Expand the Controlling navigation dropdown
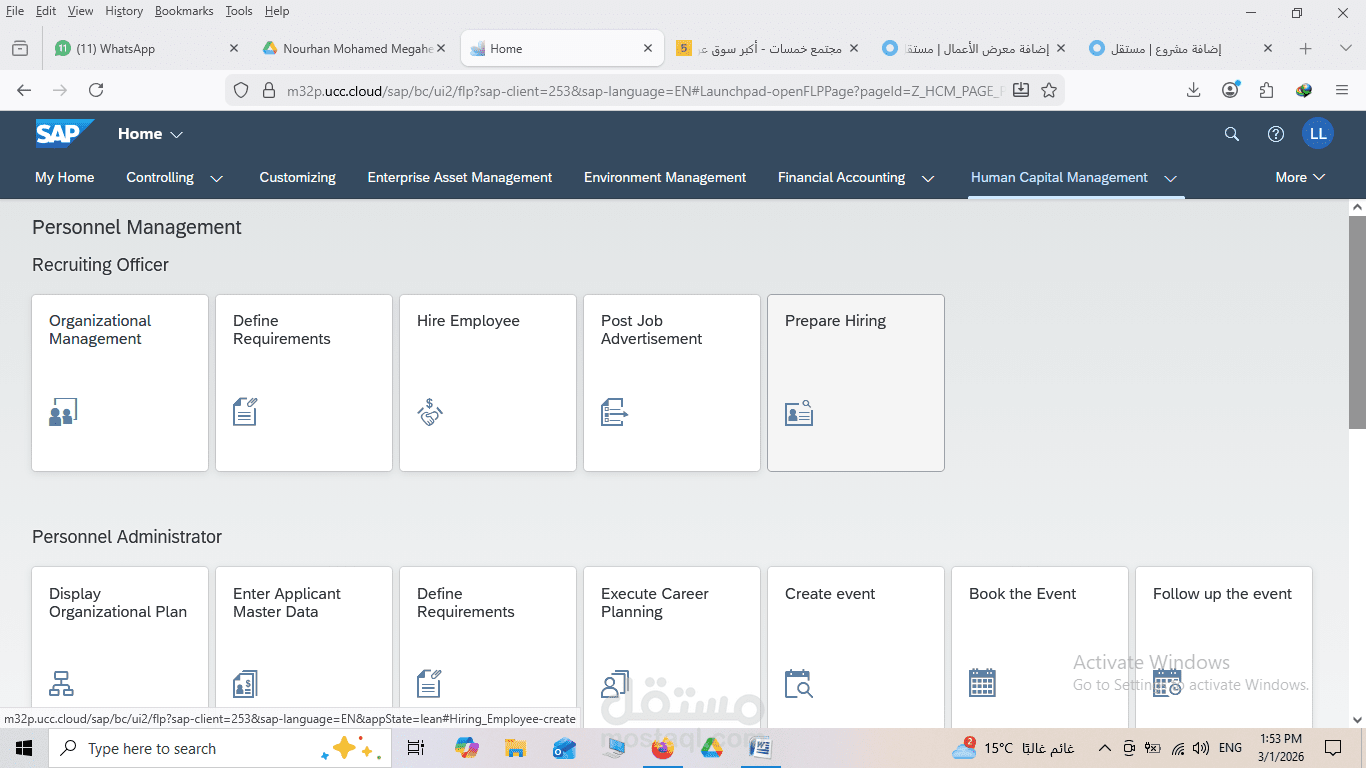1366x768 pixels. (217, 177)
